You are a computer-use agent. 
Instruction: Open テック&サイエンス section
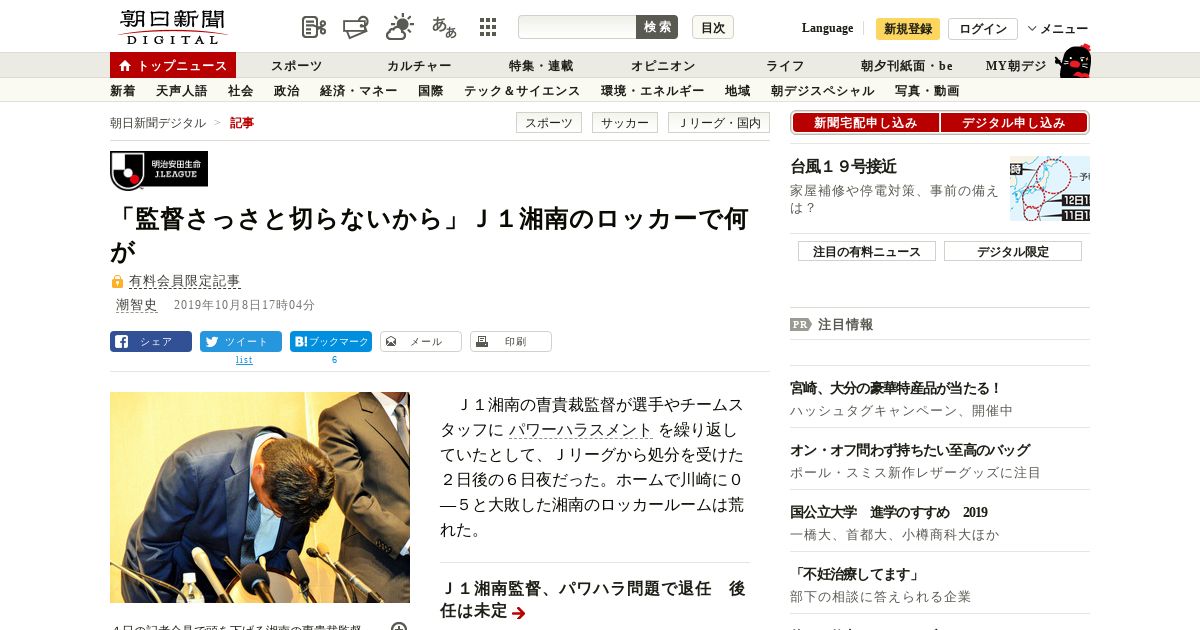522,90
